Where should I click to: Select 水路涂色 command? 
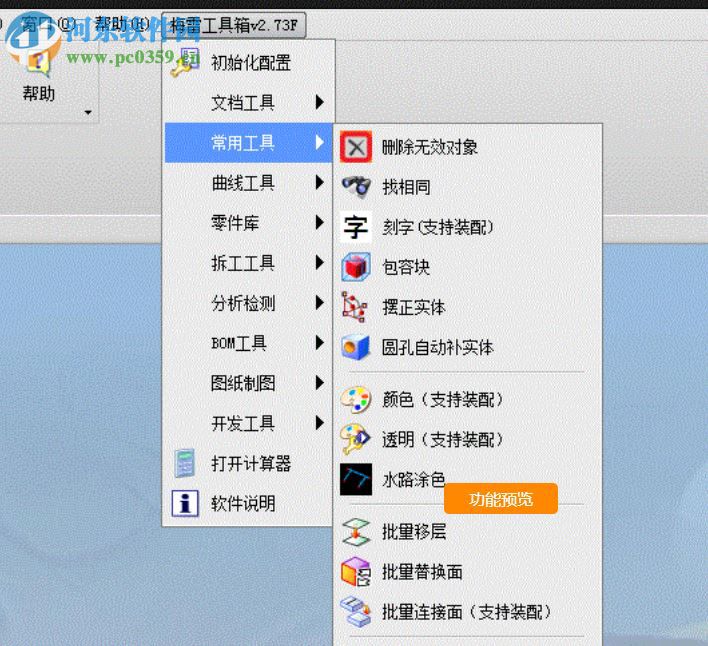[468, 479]
